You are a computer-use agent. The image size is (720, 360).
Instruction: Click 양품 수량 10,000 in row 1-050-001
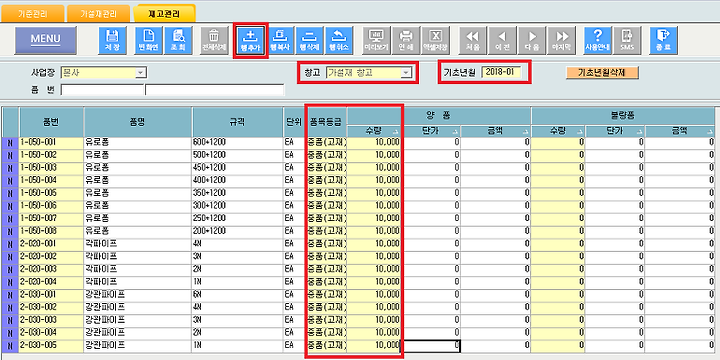[374, 142]
